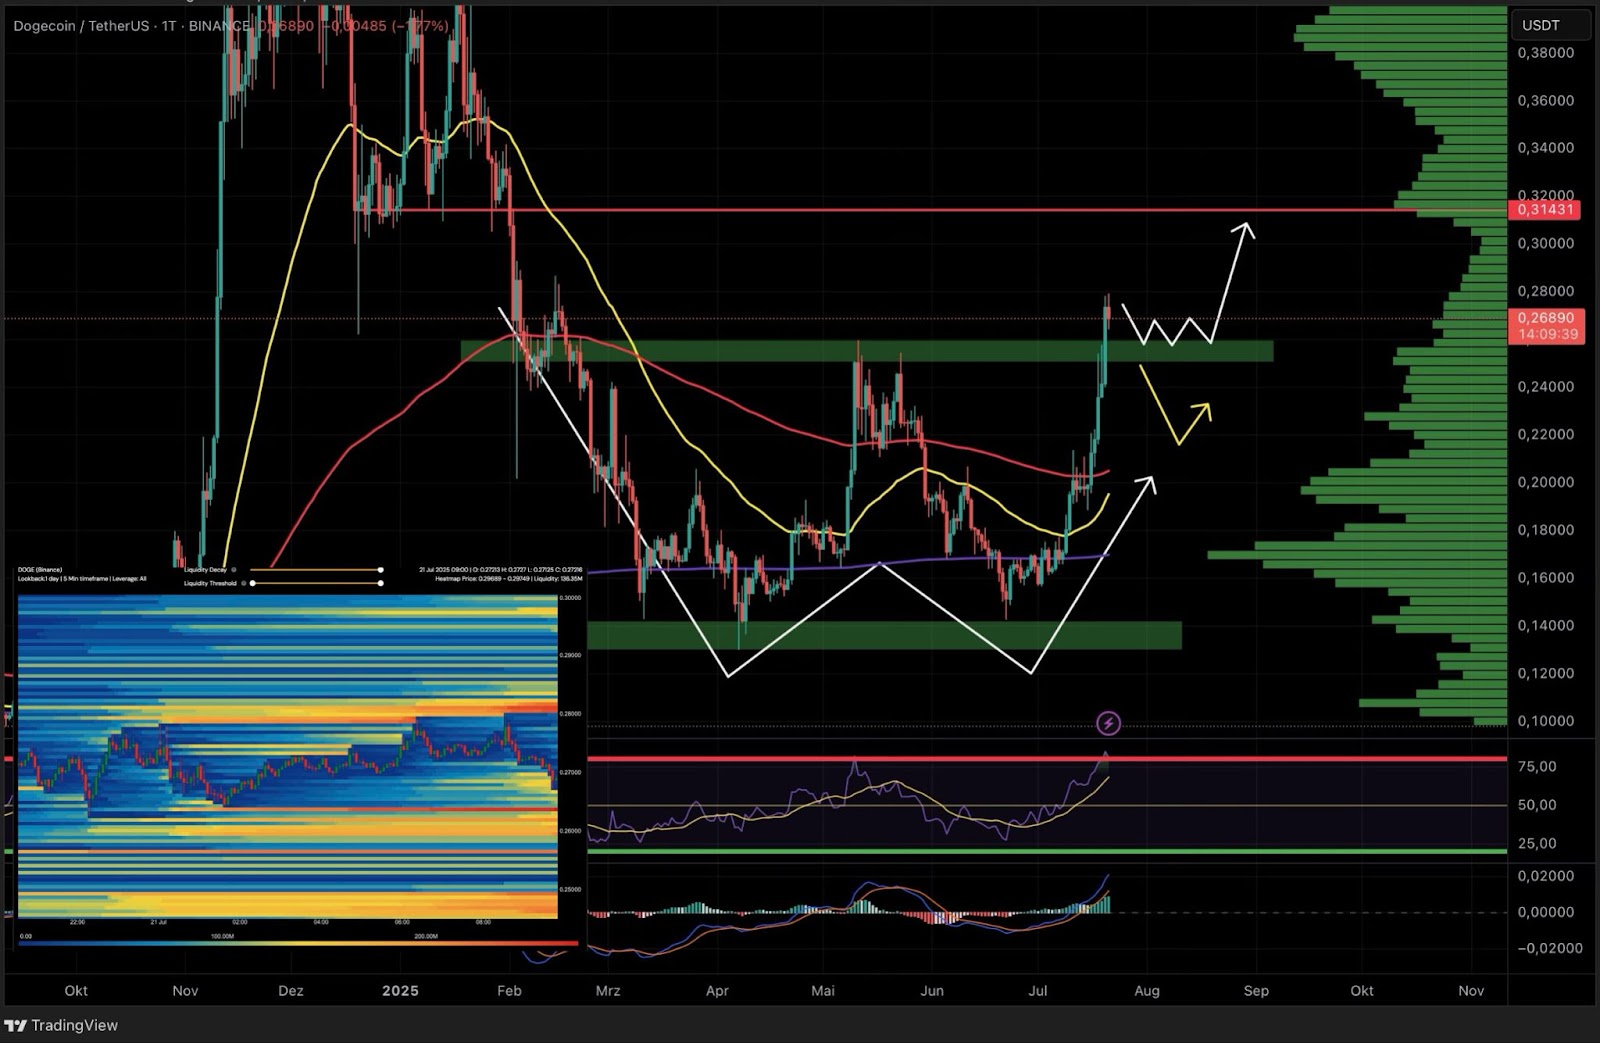This screenshot has width=1600, height=1043.
Task: Click the DOGE (Binance) heatmap title
Action: point(40,570)
